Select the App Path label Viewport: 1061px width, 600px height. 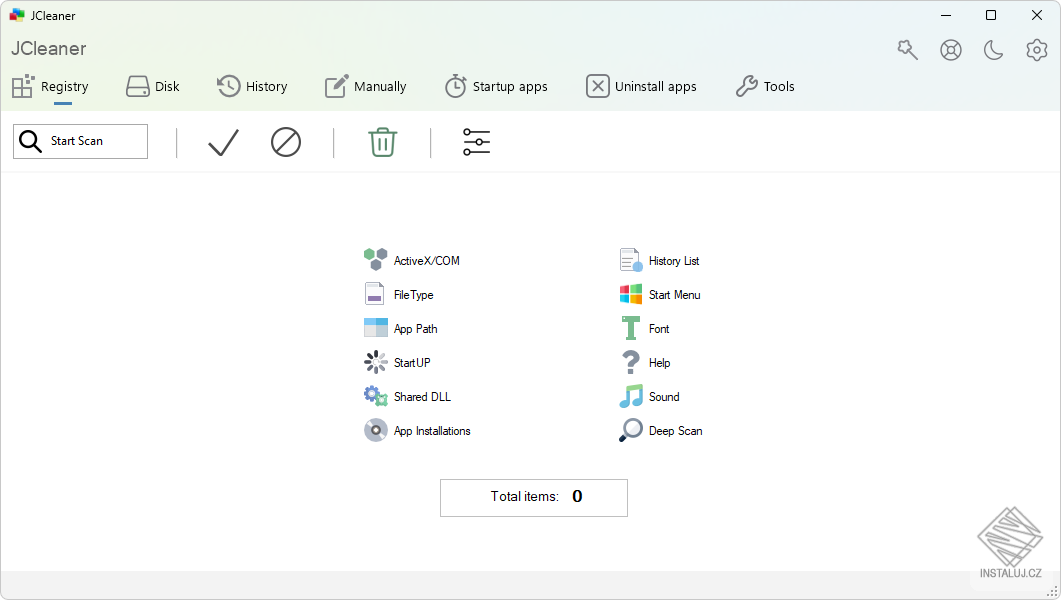(x=415, y=329)
